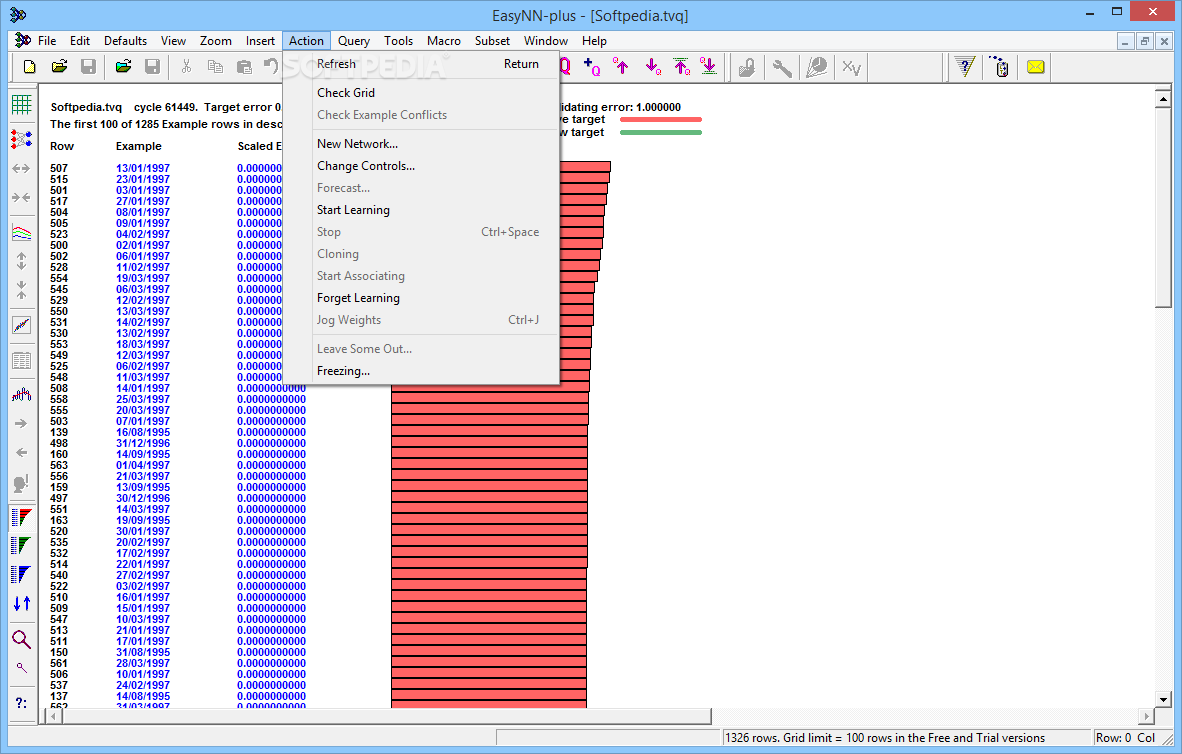Open the Tools menu
The image size is (1182, 754).
[398, 41]
